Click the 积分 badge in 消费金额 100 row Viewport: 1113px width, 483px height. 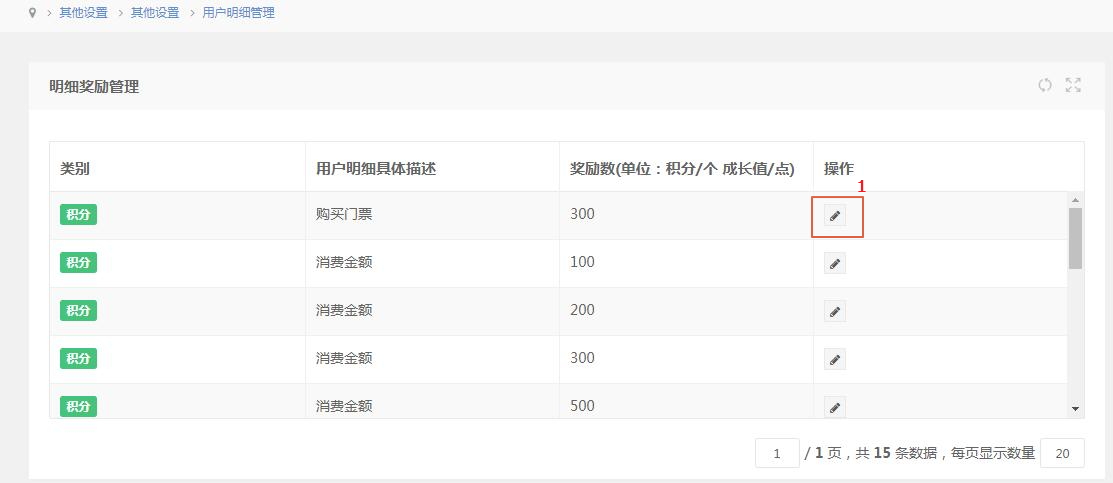78,263
